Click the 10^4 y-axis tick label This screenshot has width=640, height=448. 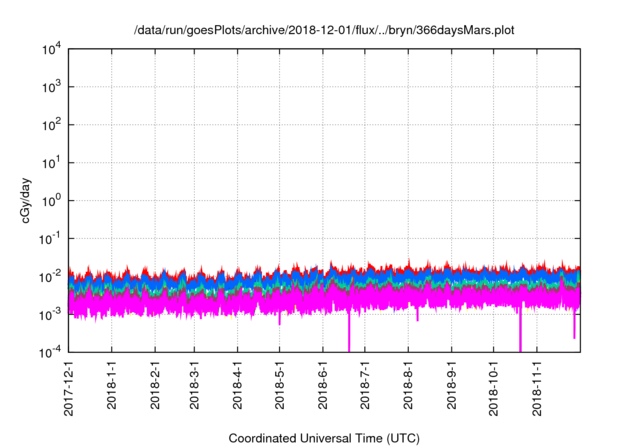[50, 49]
